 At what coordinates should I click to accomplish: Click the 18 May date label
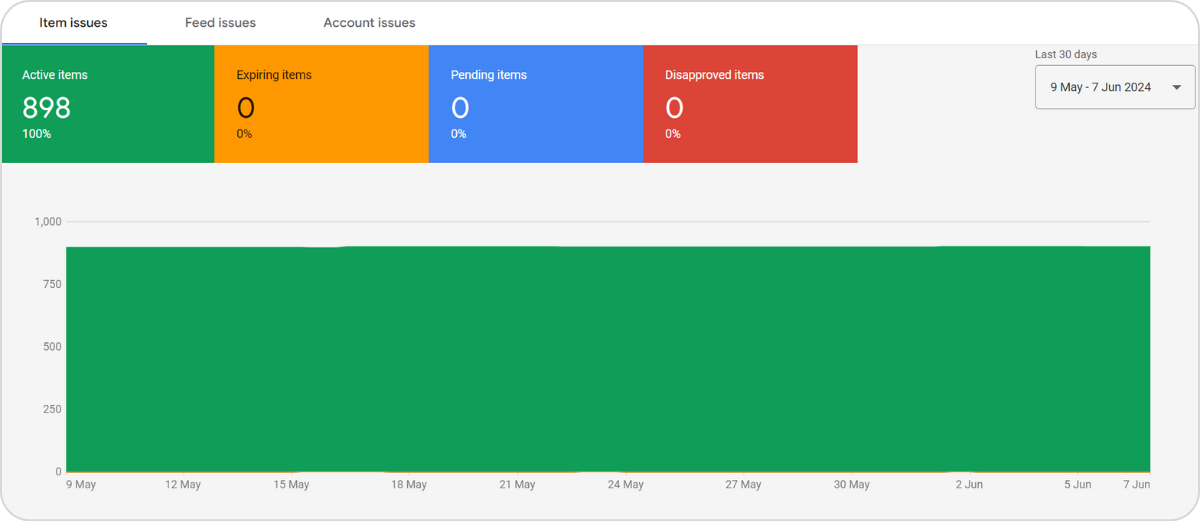click(409, 485)
